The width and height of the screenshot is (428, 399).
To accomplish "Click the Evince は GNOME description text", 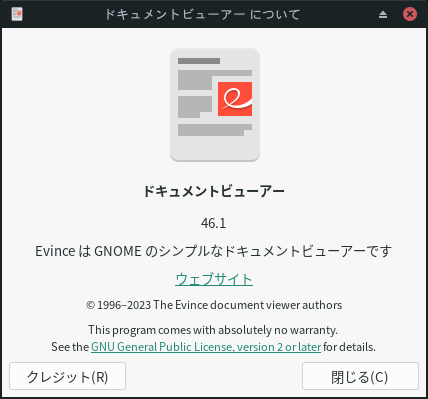I will coord(214,251).
